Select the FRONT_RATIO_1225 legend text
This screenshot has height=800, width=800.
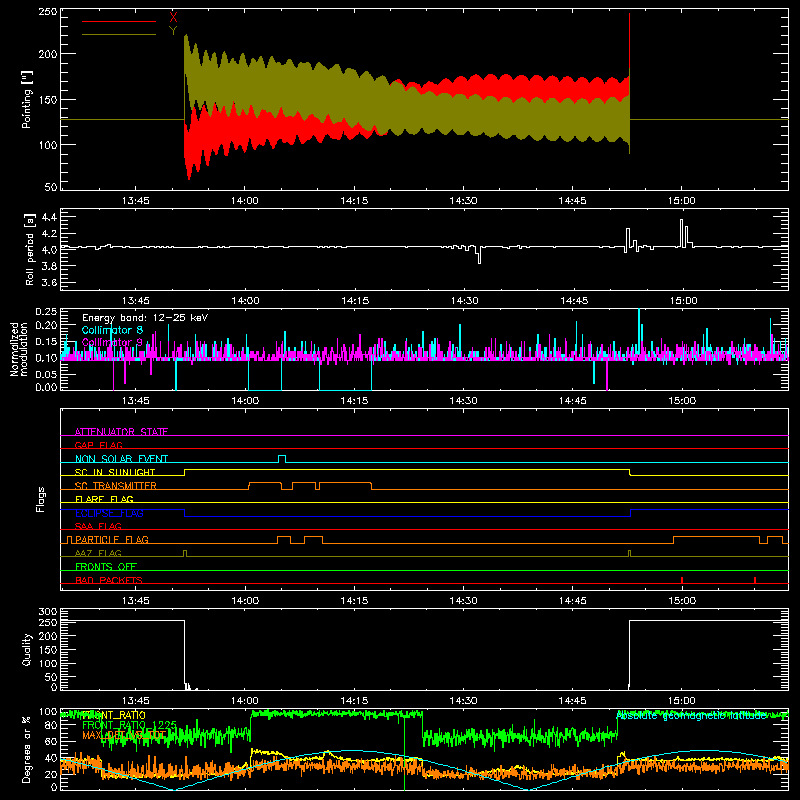tap(129, 725)
